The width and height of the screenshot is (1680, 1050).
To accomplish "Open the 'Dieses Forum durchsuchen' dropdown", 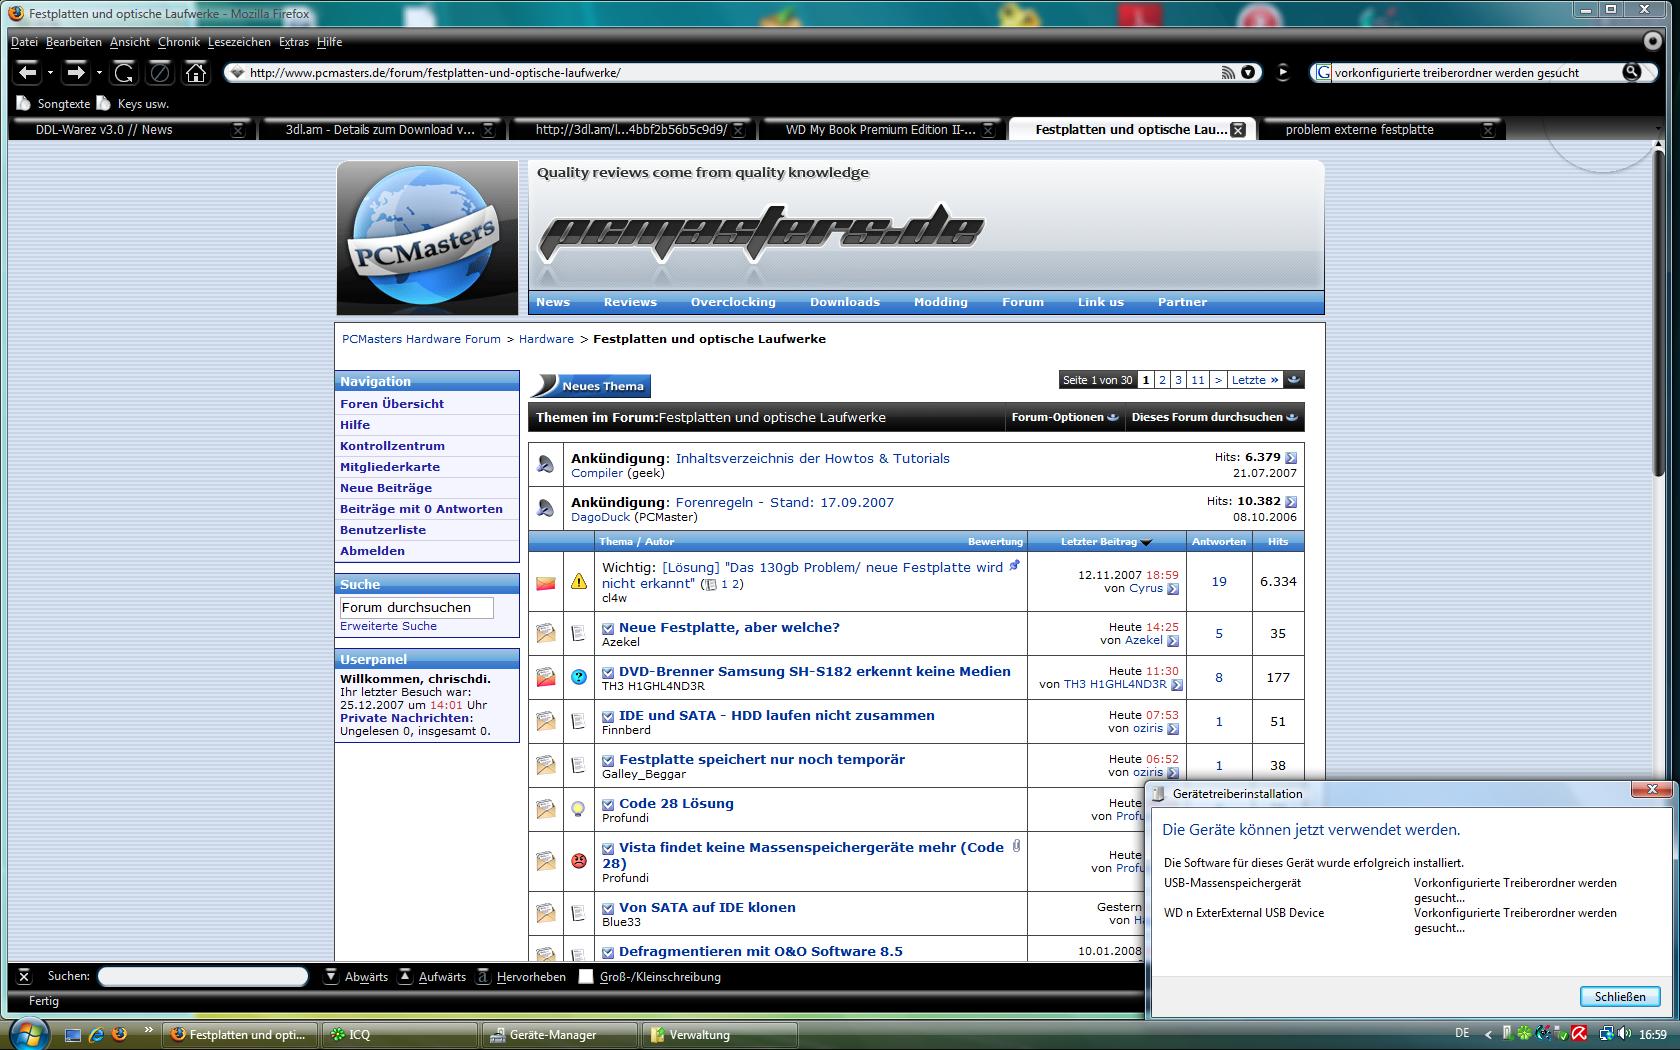I will tap(1213, 417).
